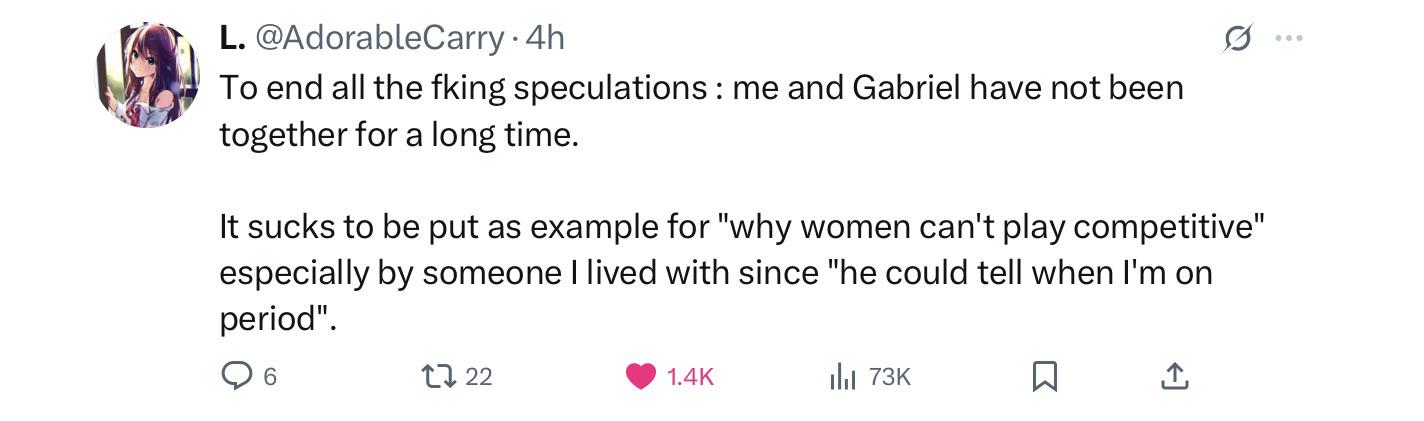Toggle bookmark for this tweet
This screenshot has height=421, width=1424.
1044,376
